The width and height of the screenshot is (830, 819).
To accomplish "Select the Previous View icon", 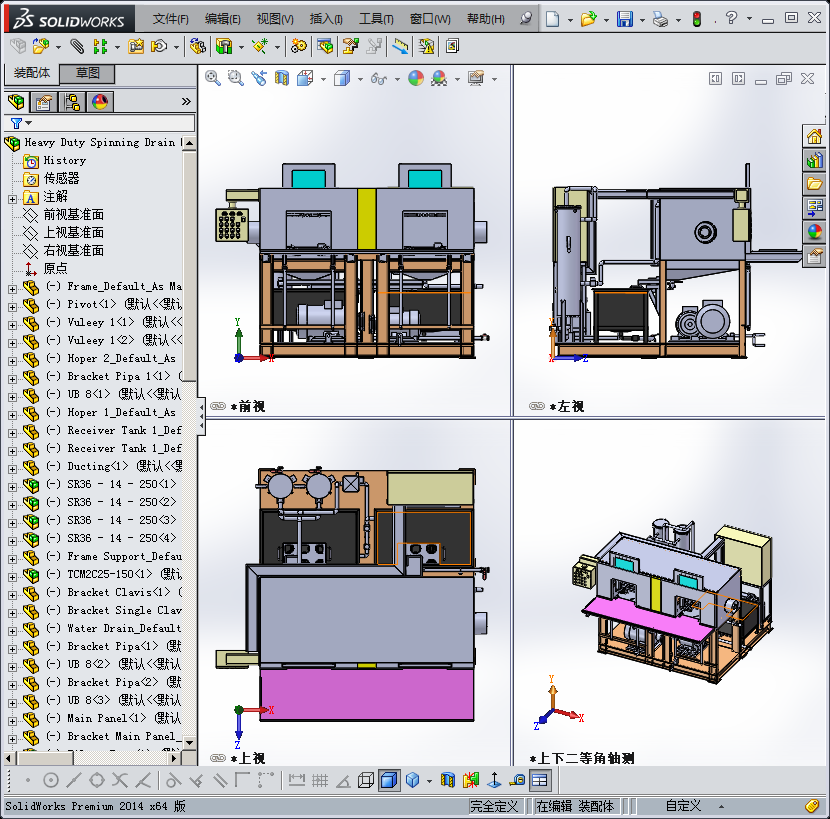I will tap(259, 78).
